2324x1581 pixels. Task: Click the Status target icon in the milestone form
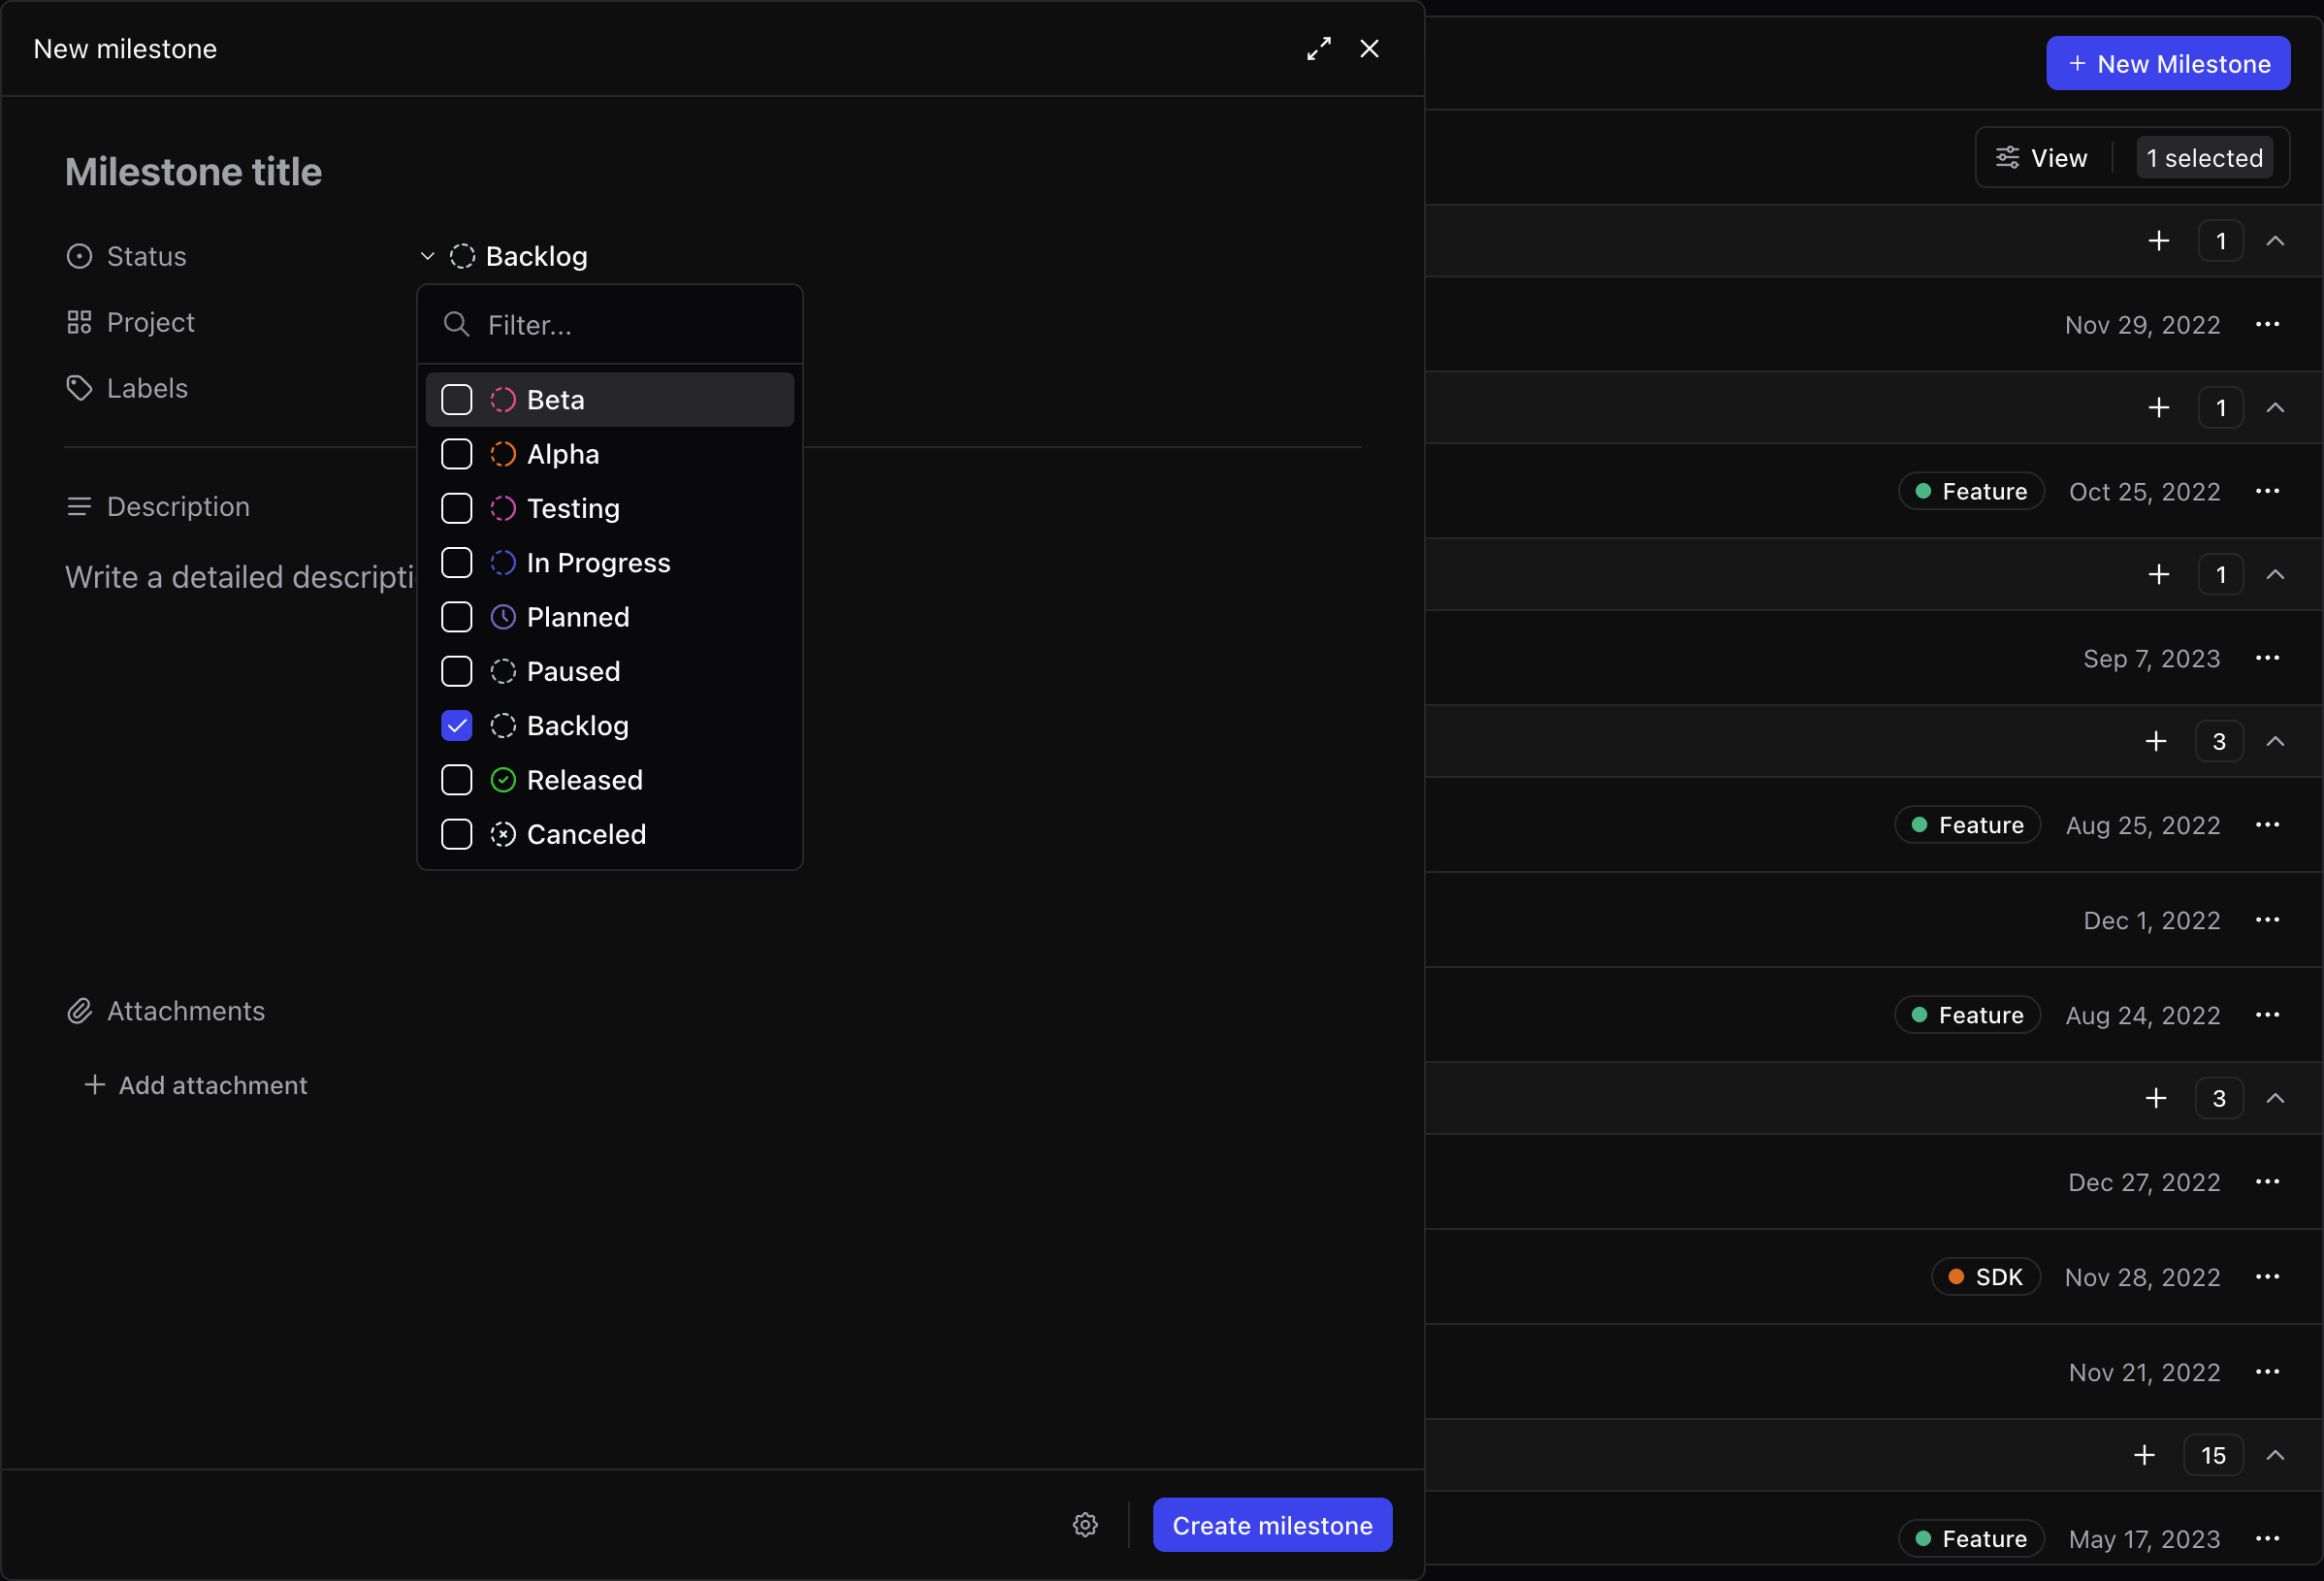pyautogui.click(x=80, y=256)
